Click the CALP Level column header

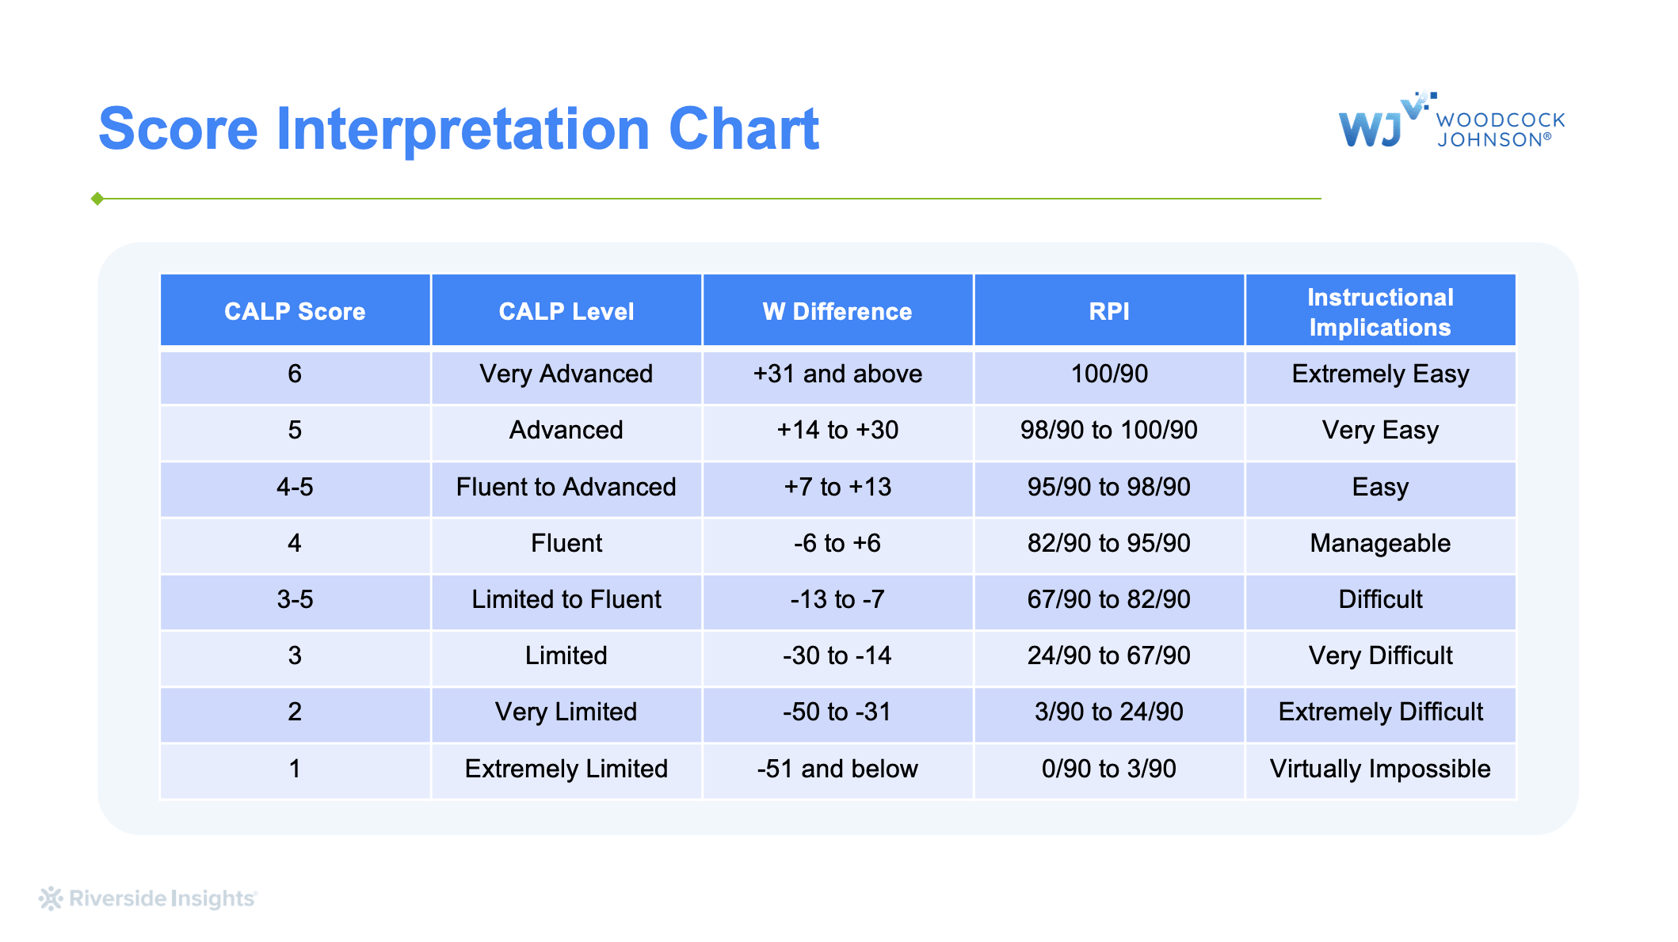point(566,311)
